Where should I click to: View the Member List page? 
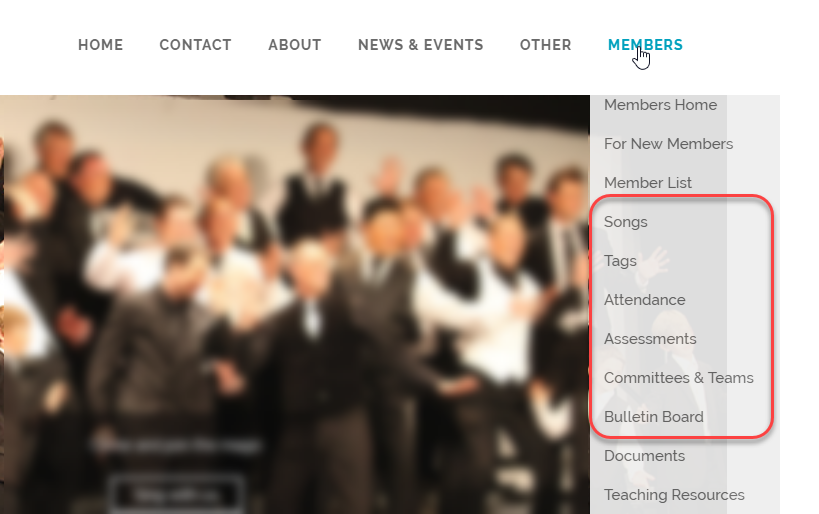click(x=648, y=183)
